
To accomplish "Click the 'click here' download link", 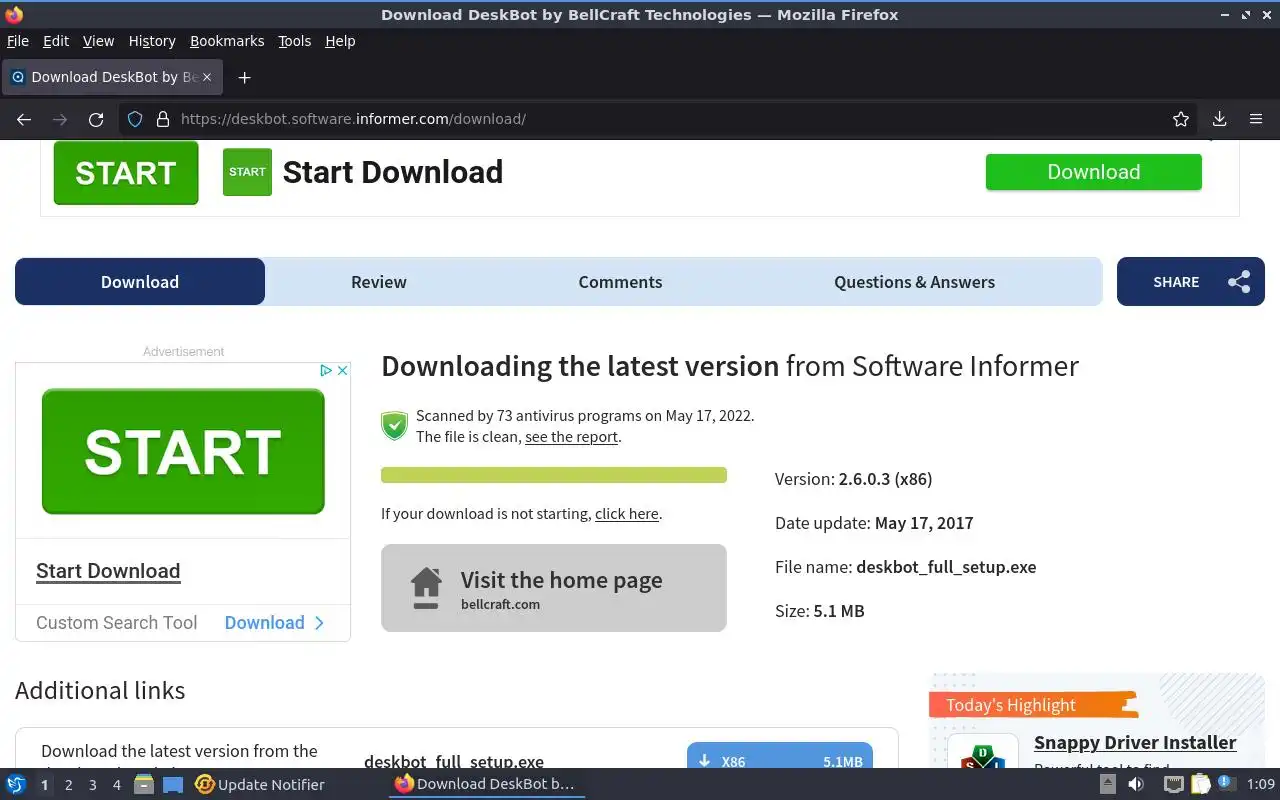I will [627, 514].
